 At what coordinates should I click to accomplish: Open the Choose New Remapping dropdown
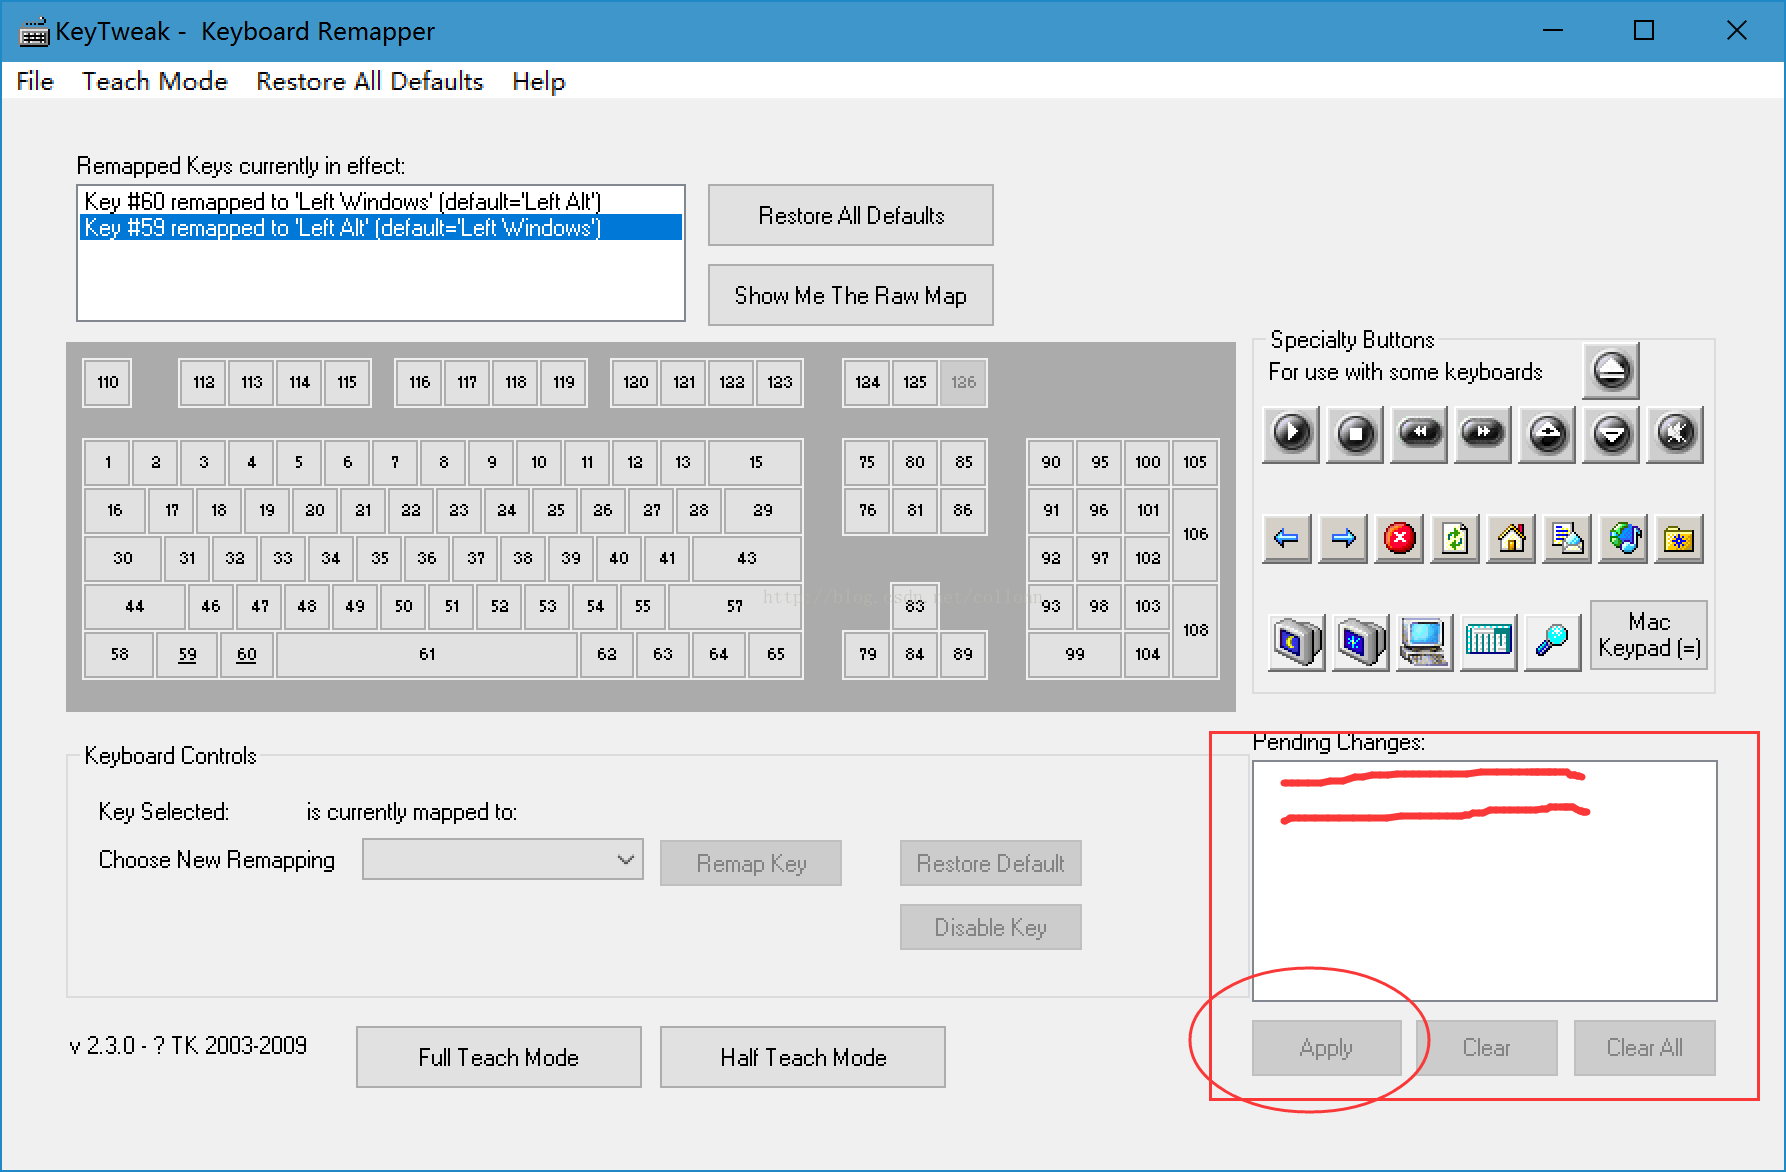click(x=503, y=860)
